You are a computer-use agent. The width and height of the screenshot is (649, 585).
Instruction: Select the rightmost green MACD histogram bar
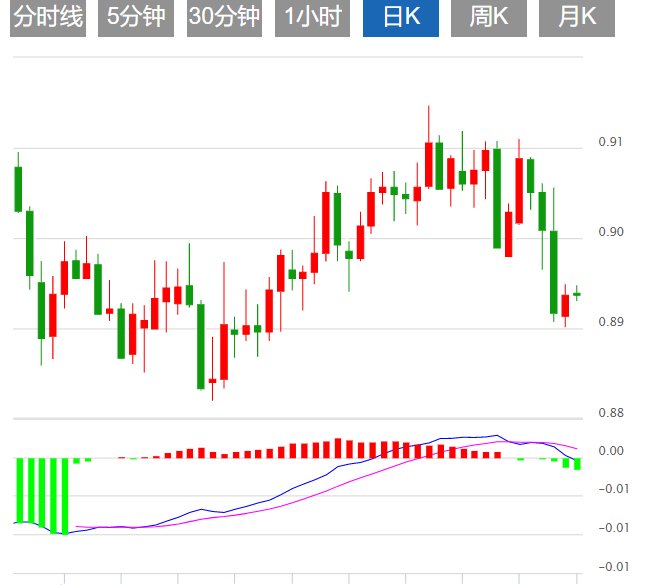(x=577, y=464)
